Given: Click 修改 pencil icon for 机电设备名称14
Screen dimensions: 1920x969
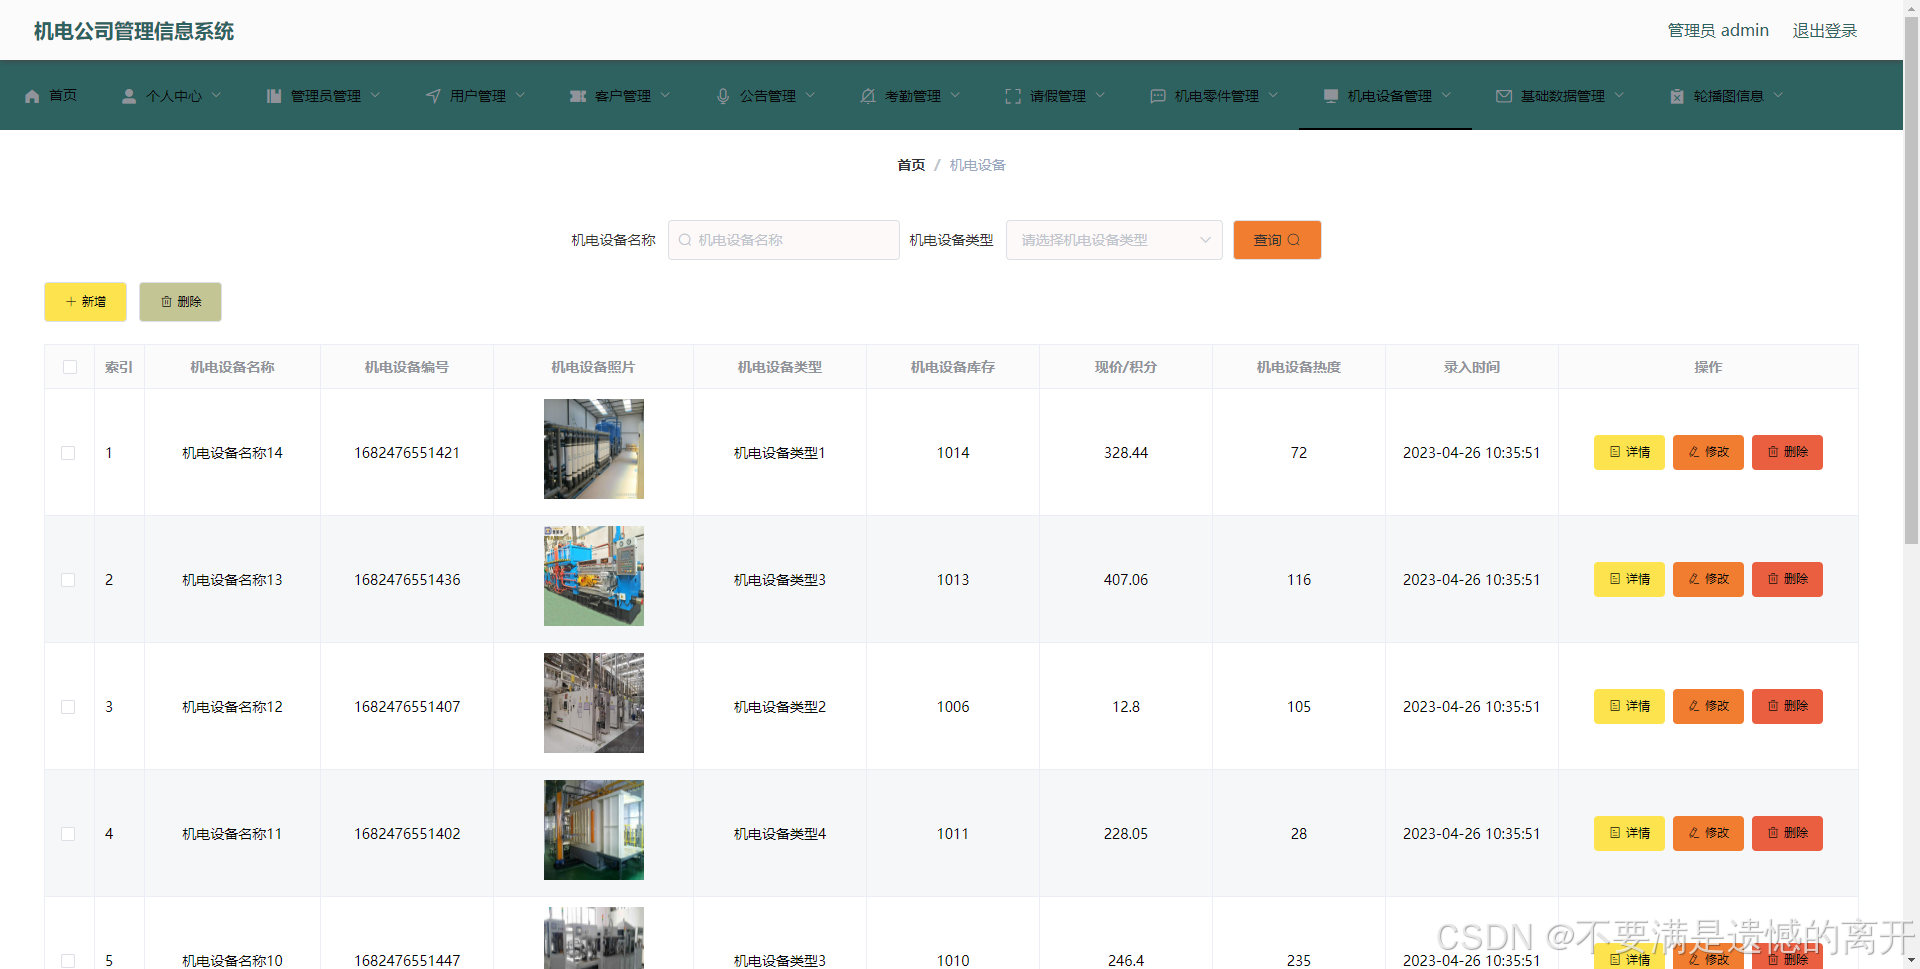Looking at the screenshot, I should click(x=1694, y=452).
